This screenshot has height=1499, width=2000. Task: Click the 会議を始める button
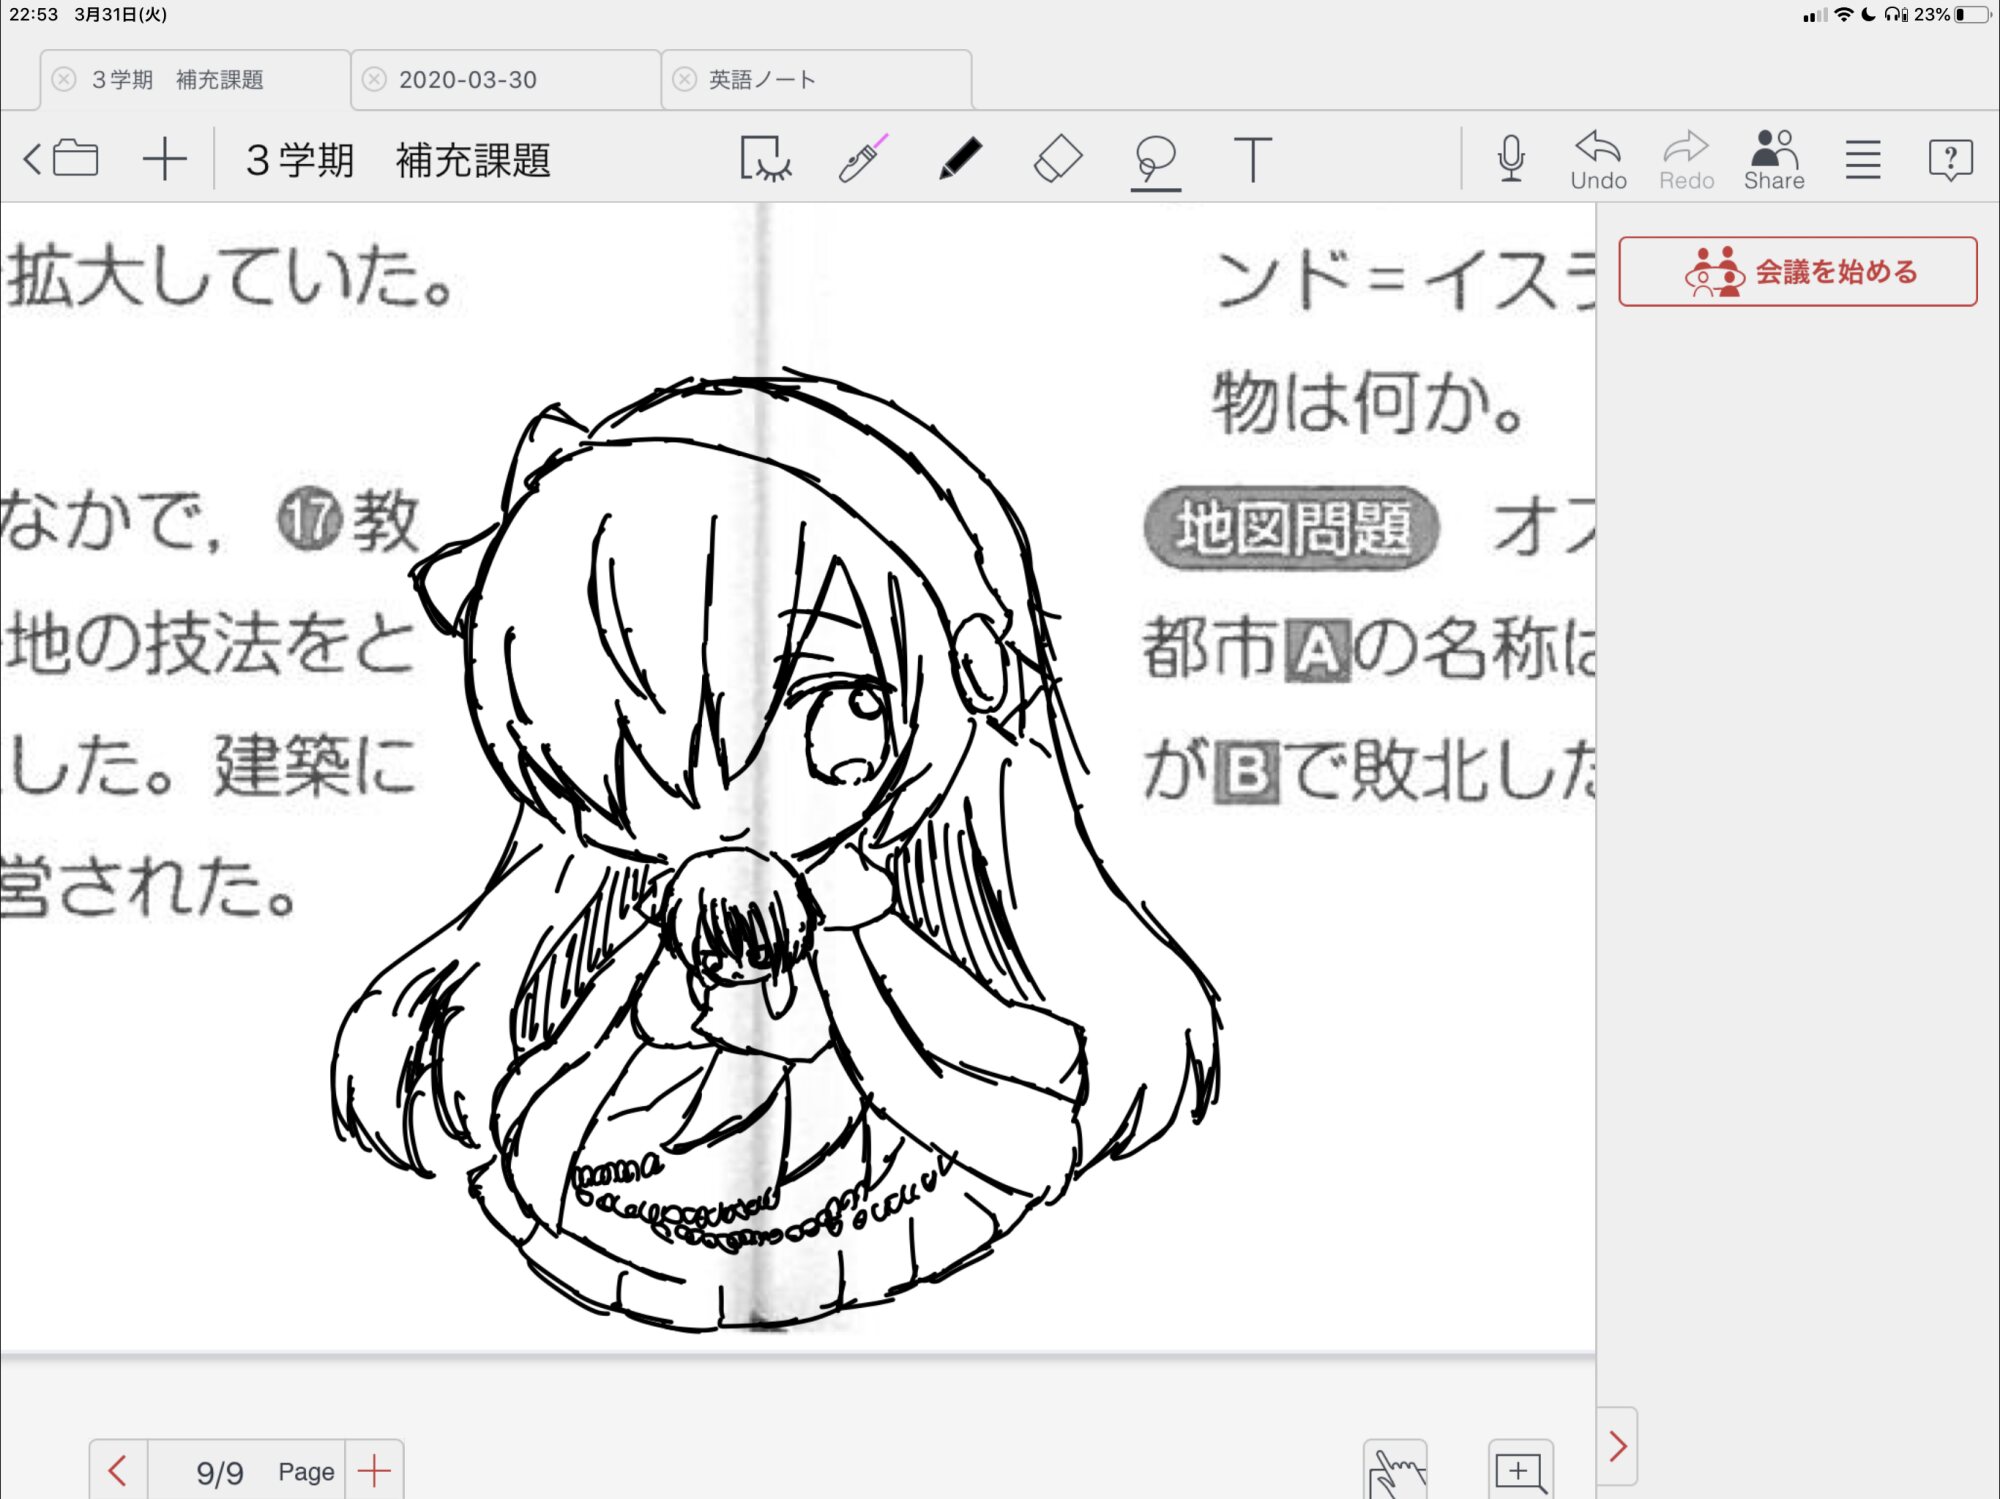1797,271
